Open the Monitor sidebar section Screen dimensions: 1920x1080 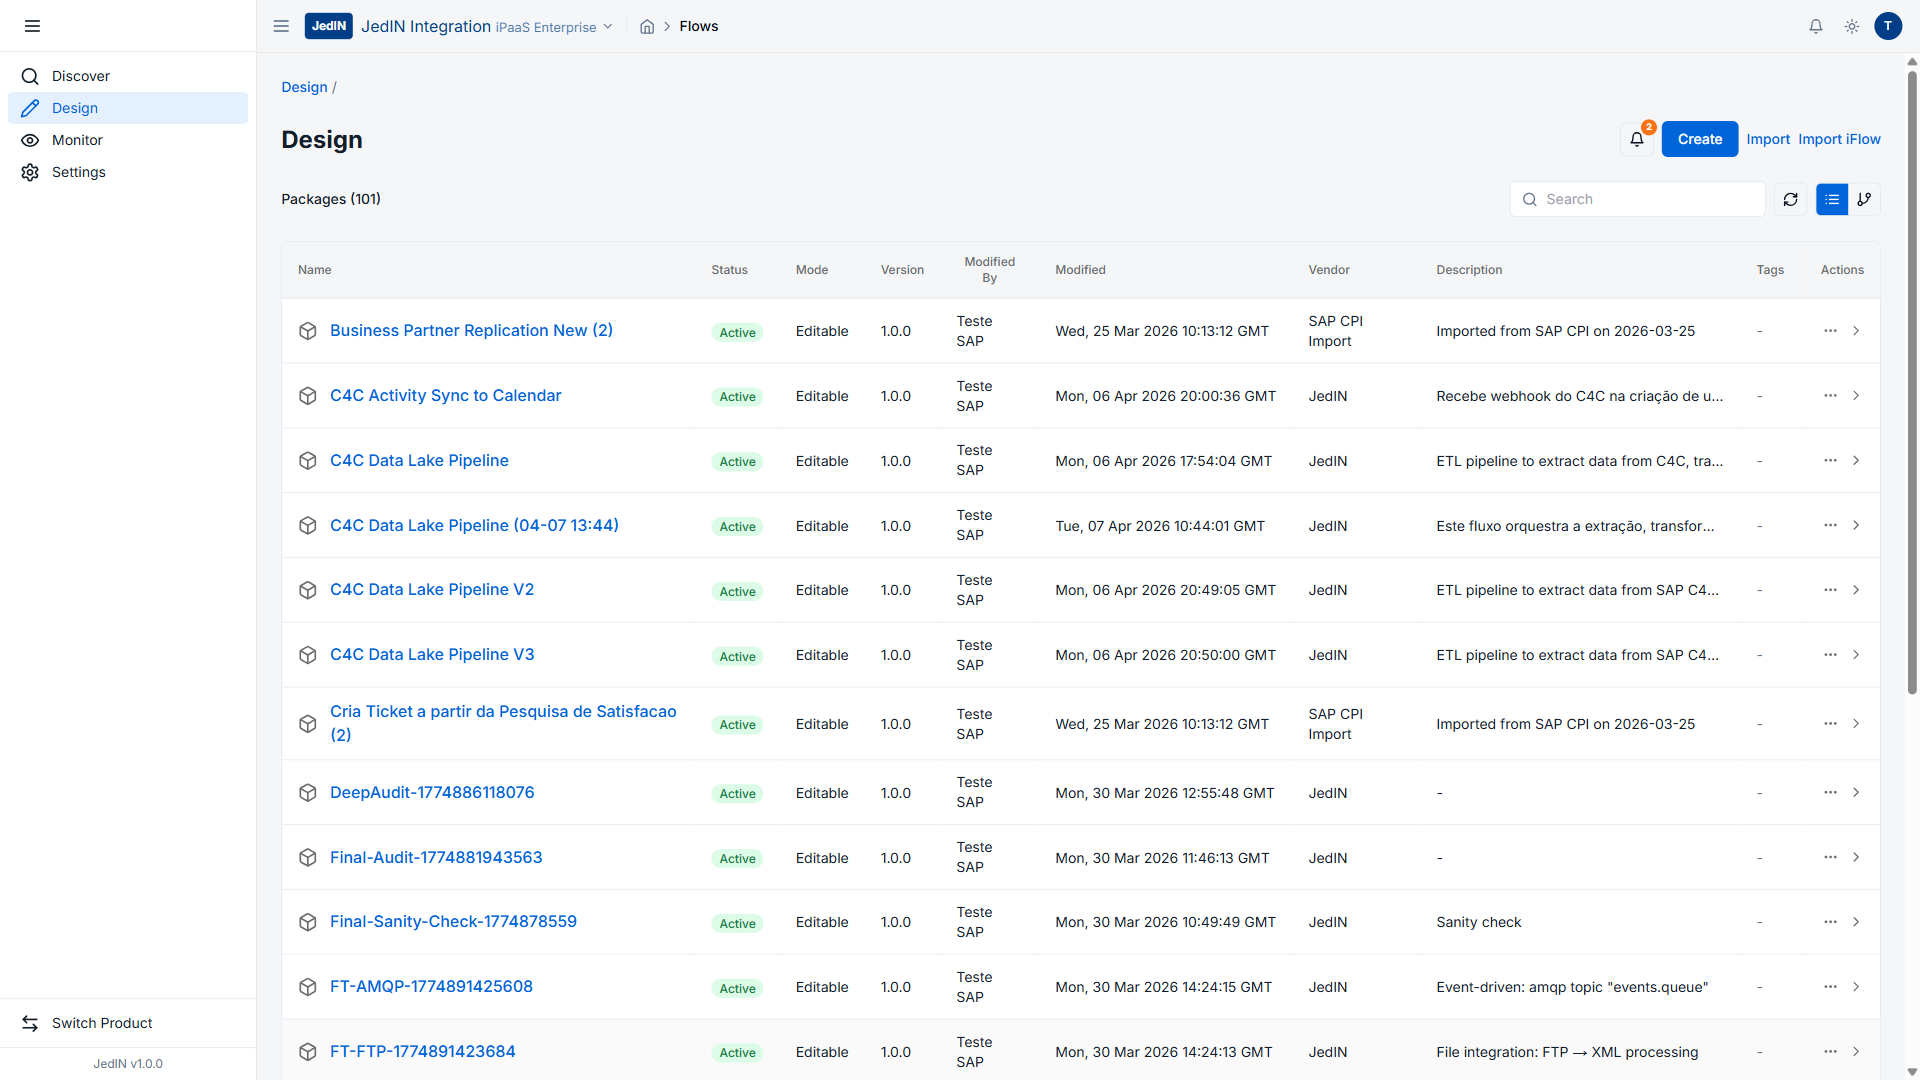point(77,140)
